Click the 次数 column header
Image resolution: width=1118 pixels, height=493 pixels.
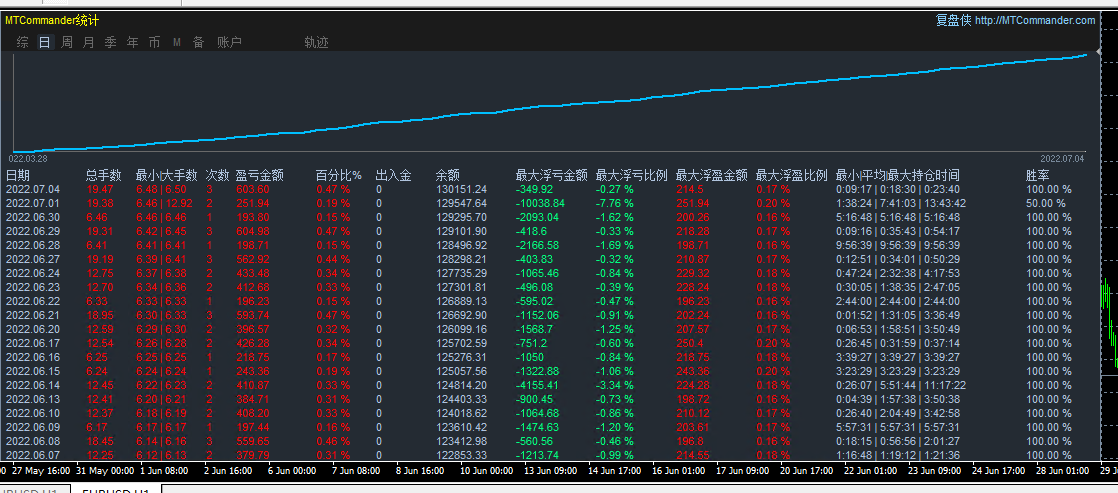pos(217,176)
